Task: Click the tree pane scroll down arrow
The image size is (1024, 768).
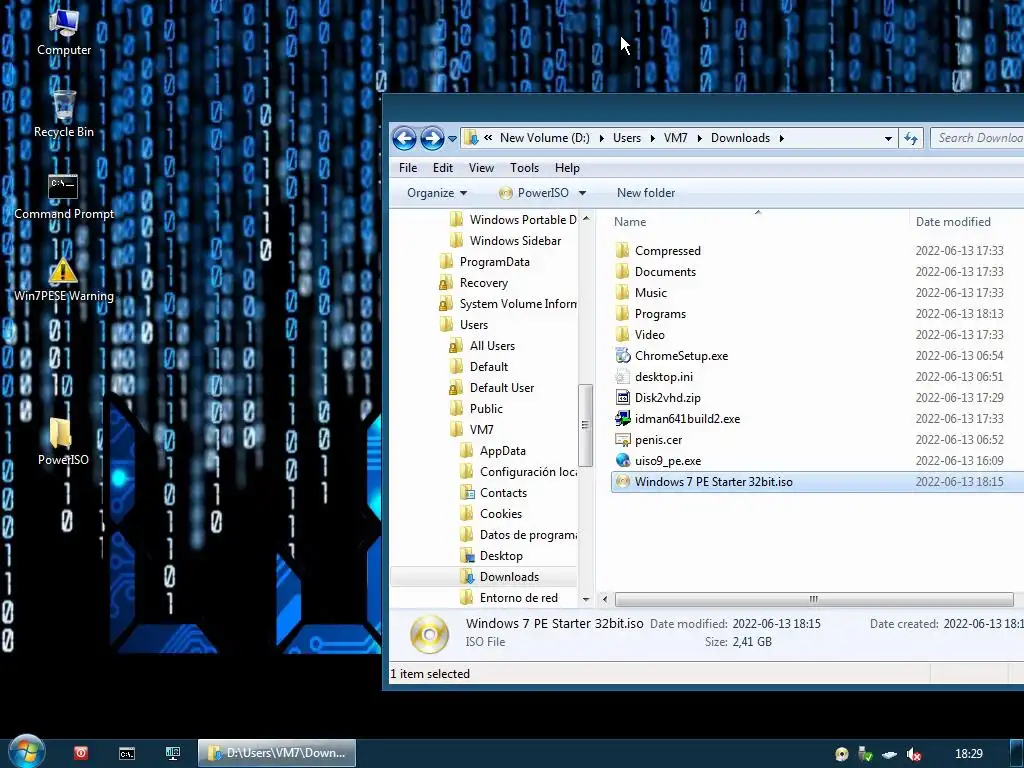Action: [x=586, y=599]
